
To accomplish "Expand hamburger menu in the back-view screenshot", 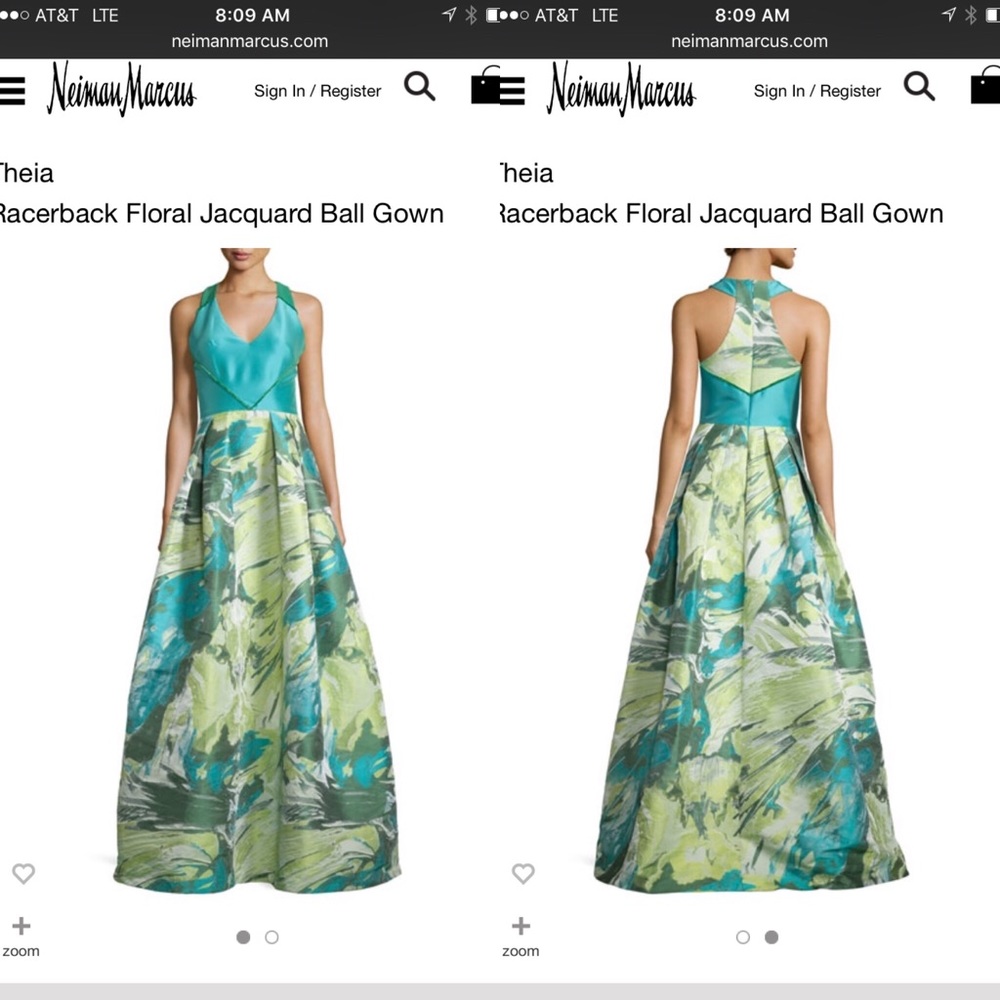I will 512,90.
